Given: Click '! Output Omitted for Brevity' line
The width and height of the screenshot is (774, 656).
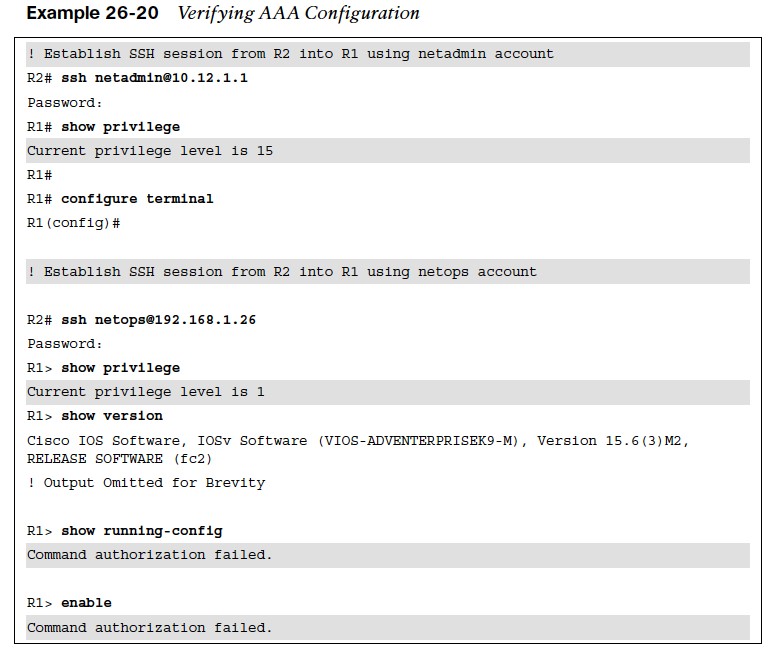Looking at the screenshot, I should point(146,483).
